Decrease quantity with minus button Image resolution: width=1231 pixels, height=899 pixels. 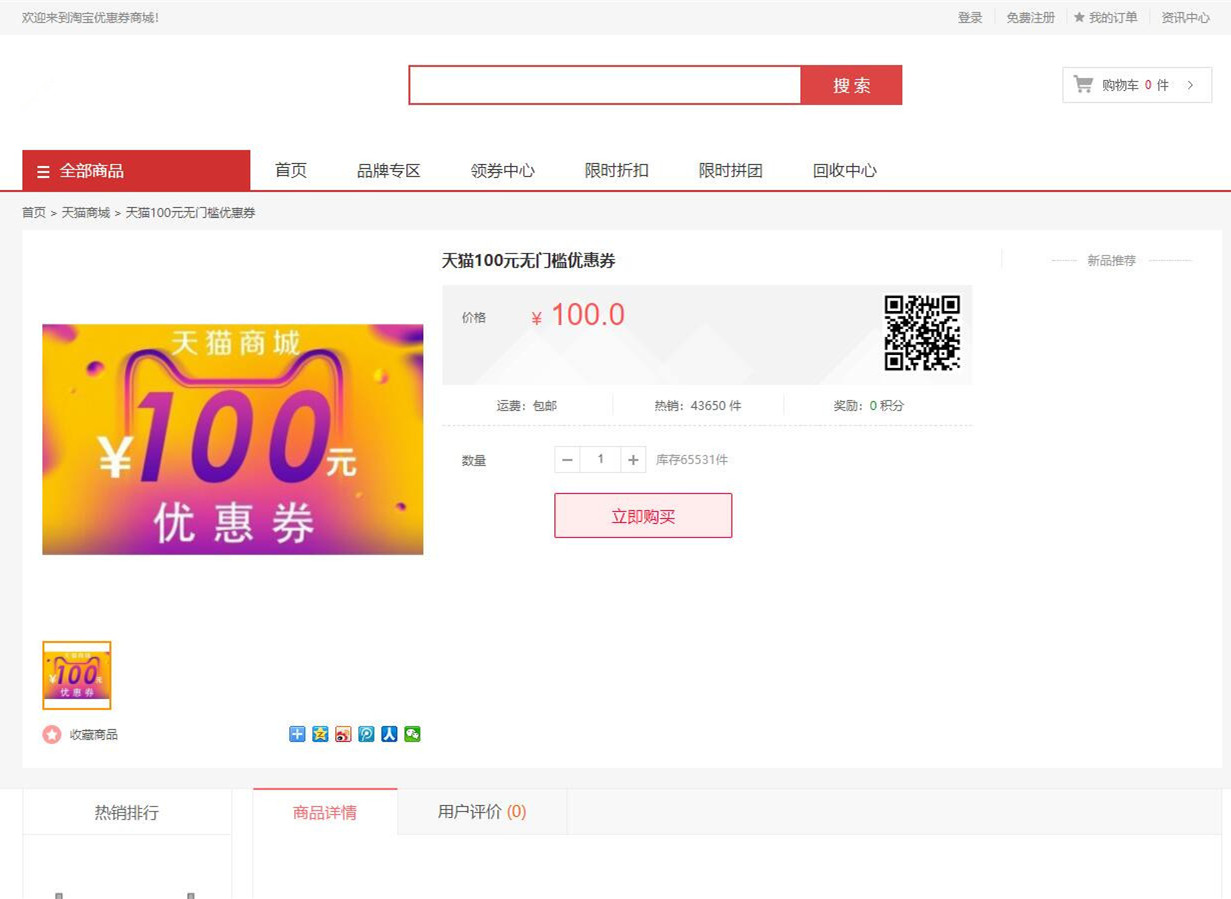click(x=568, y=460)
